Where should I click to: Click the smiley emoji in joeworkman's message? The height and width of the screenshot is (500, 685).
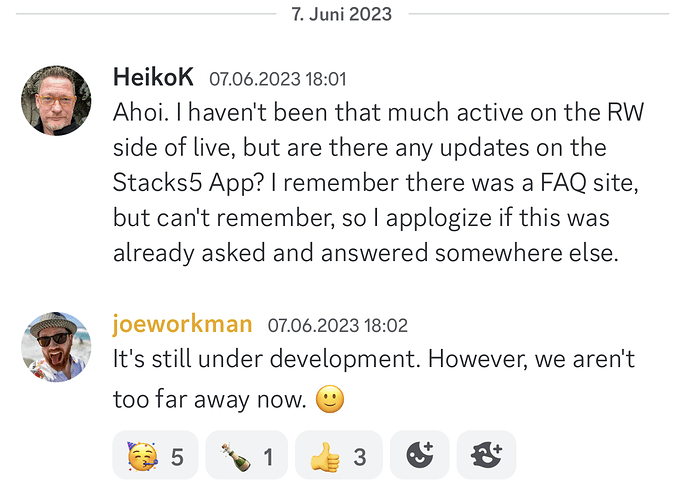point(330,399)
